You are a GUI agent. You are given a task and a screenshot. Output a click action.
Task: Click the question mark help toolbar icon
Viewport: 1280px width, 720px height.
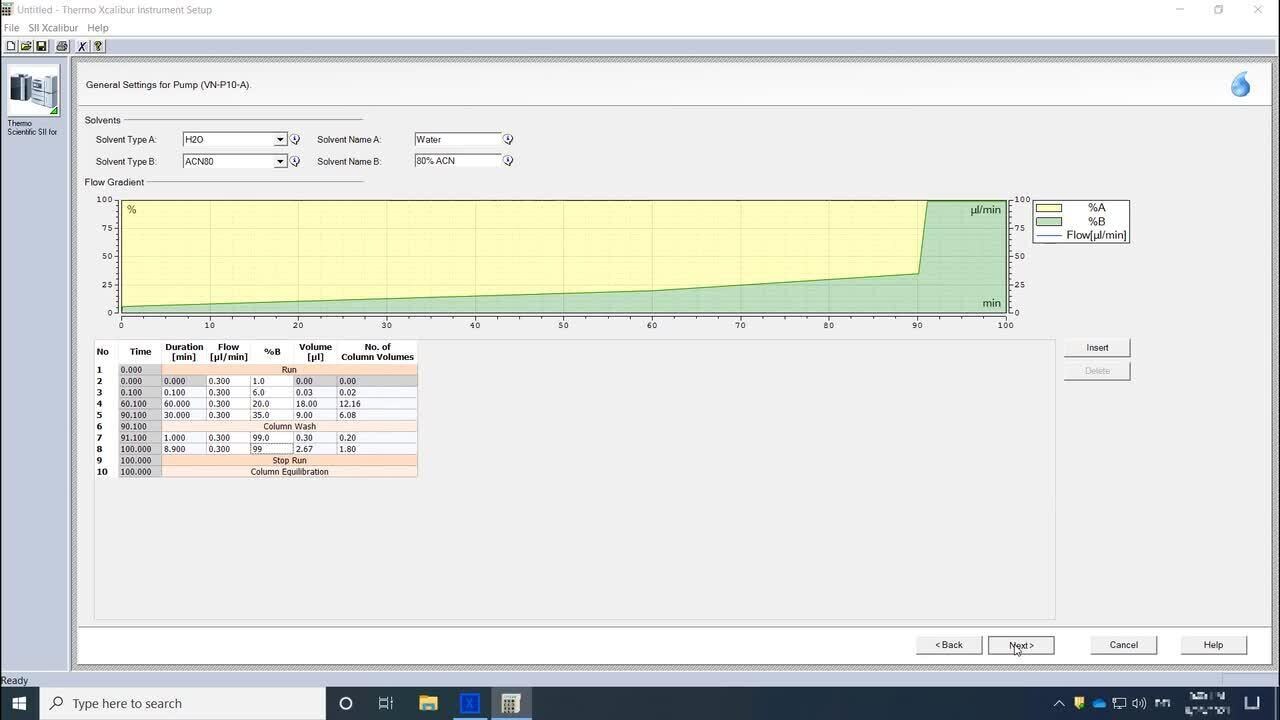[x=98, y=46]
